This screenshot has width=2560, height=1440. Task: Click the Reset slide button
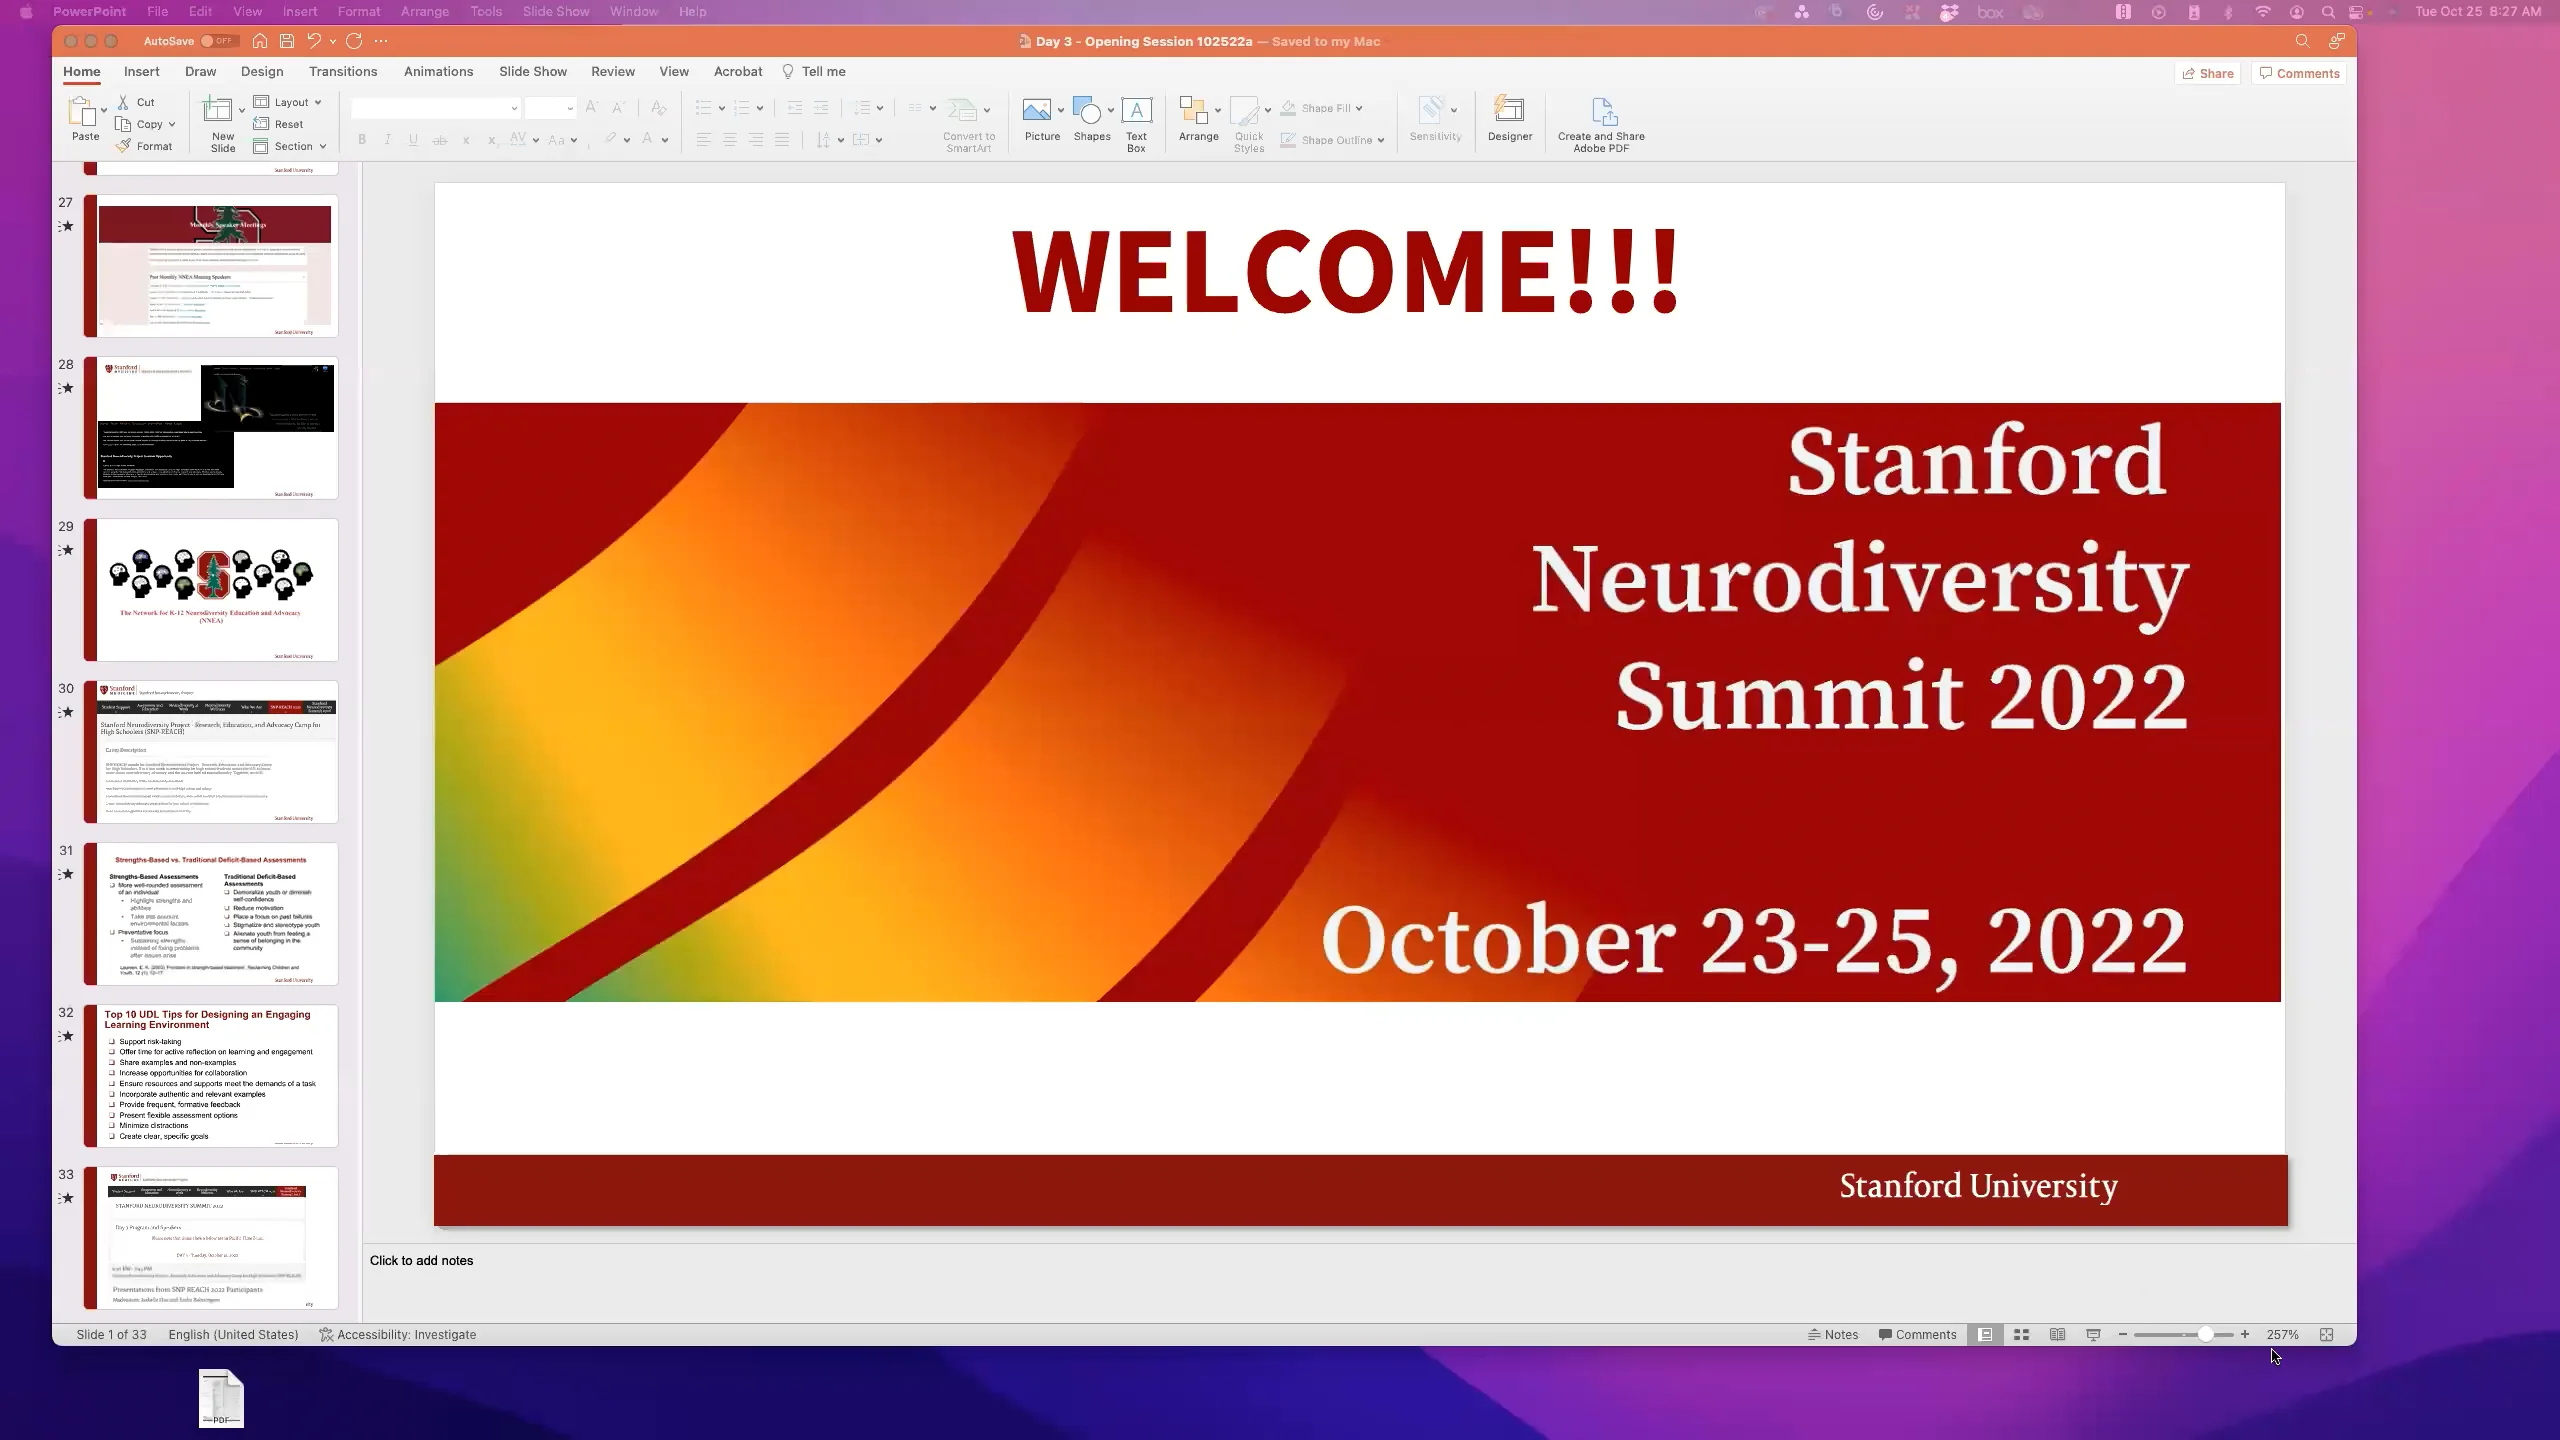click(279, 124)
